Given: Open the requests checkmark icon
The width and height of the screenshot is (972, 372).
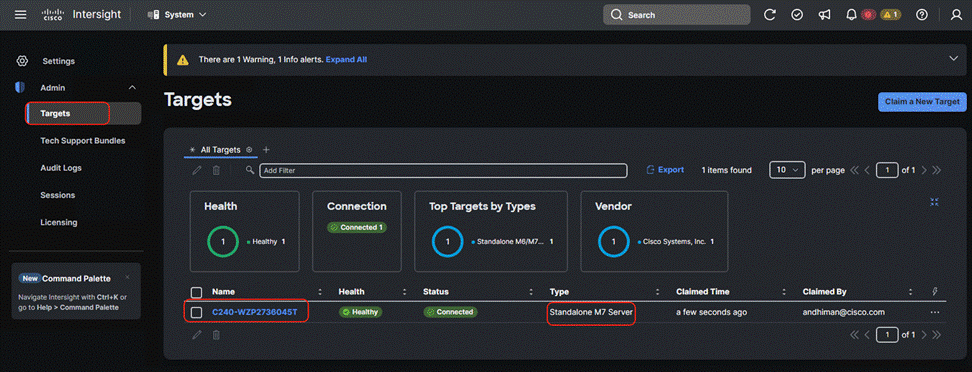Looking at the screenshot, I should click(797, 15).
